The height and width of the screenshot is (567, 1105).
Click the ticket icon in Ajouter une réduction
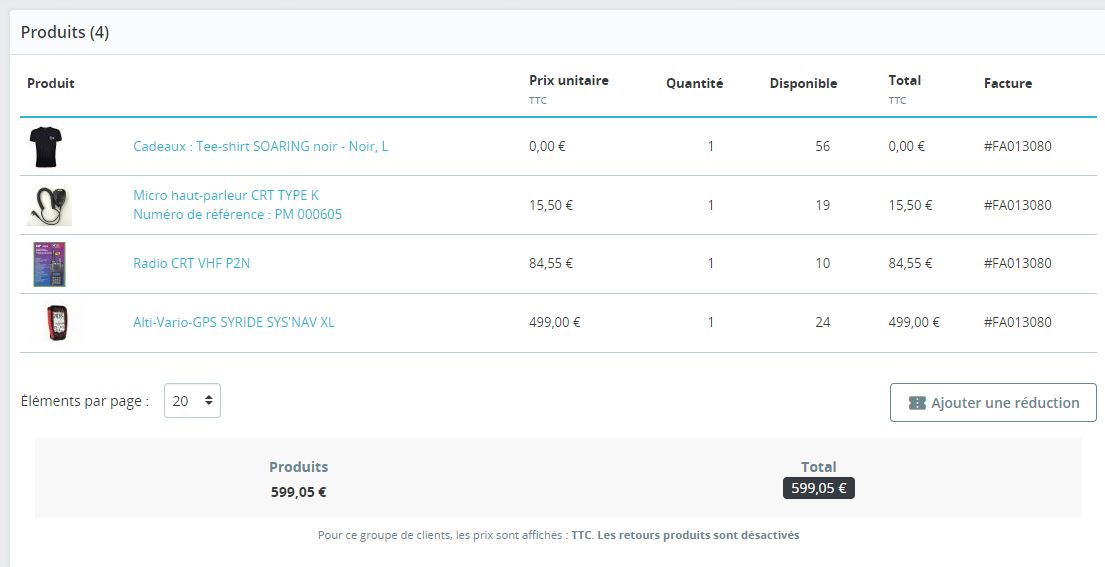[x=917, y=403]
